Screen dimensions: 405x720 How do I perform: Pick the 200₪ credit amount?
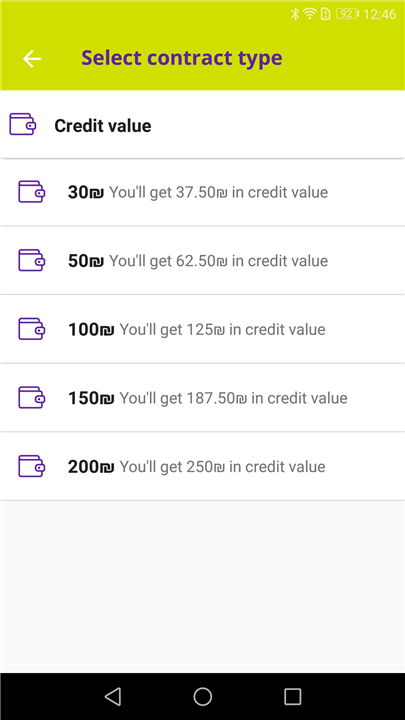point(202,466)
